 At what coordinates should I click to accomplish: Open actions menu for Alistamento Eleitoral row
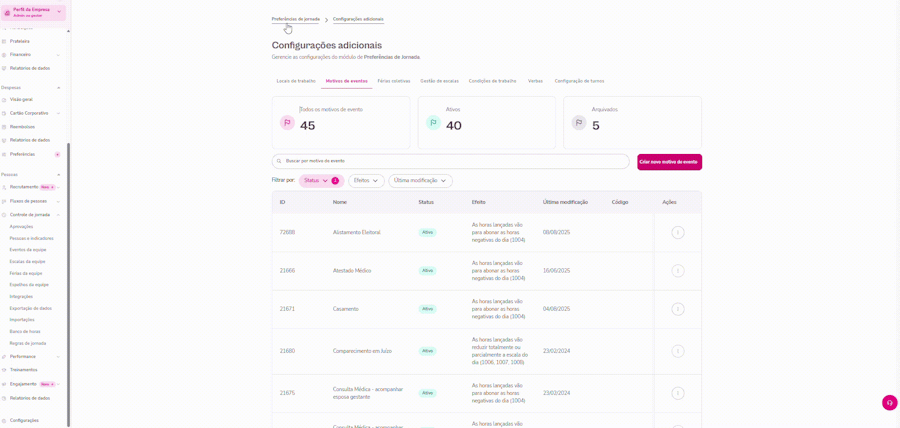pyautogui.click(x=677, y=232)
